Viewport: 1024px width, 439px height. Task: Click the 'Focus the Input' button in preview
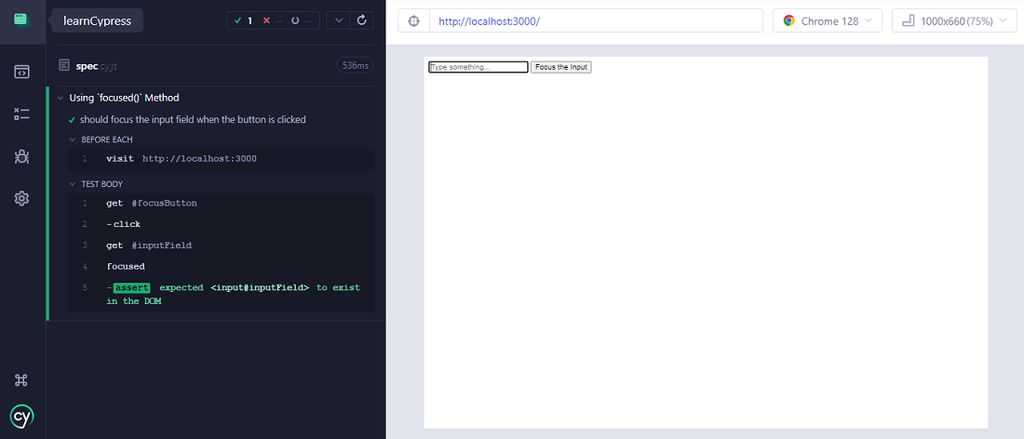point(561,67)
